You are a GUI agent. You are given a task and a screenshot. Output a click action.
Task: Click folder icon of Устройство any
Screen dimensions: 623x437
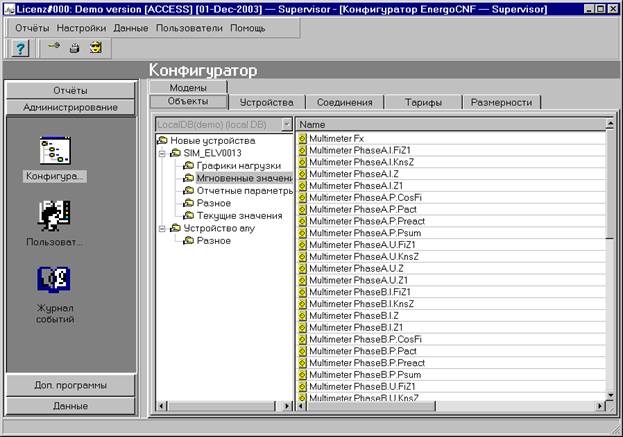point(175,228)
